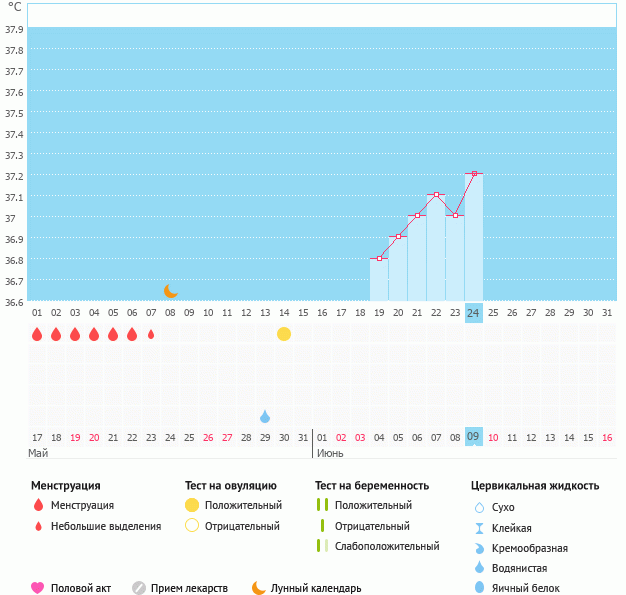626x595 pixels.
Task: Click the temperature point on day 22
Action: [x=436, y=195]
